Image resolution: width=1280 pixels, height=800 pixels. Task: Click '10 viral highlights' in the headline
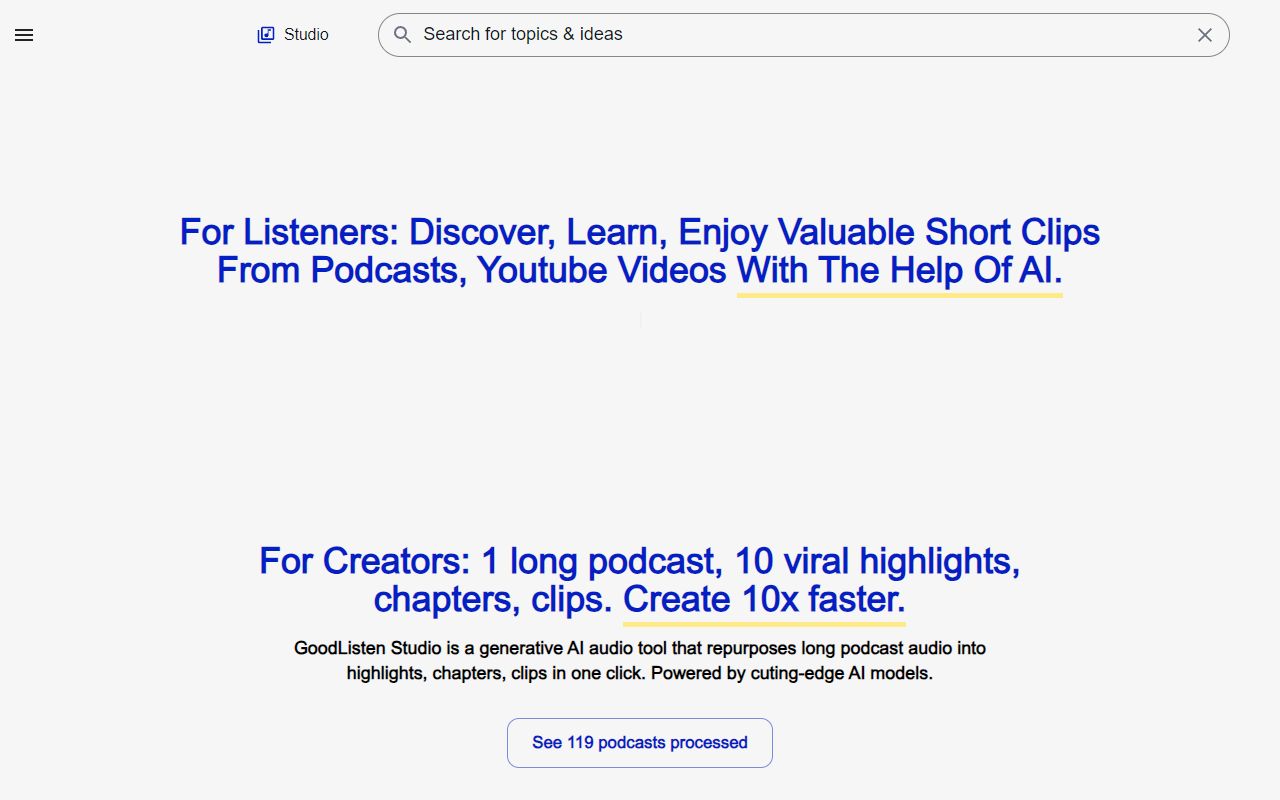[876, 561]
